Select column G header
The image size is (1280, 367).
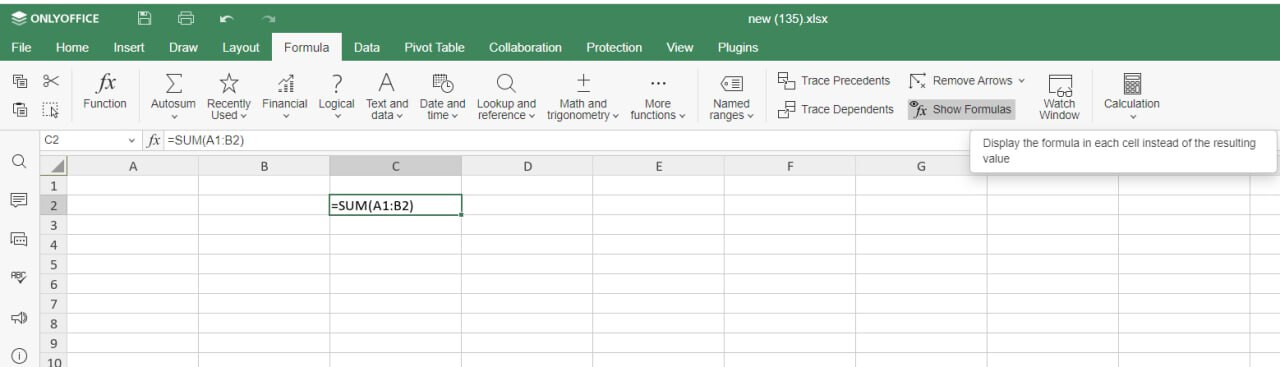[x=921, y=166]
